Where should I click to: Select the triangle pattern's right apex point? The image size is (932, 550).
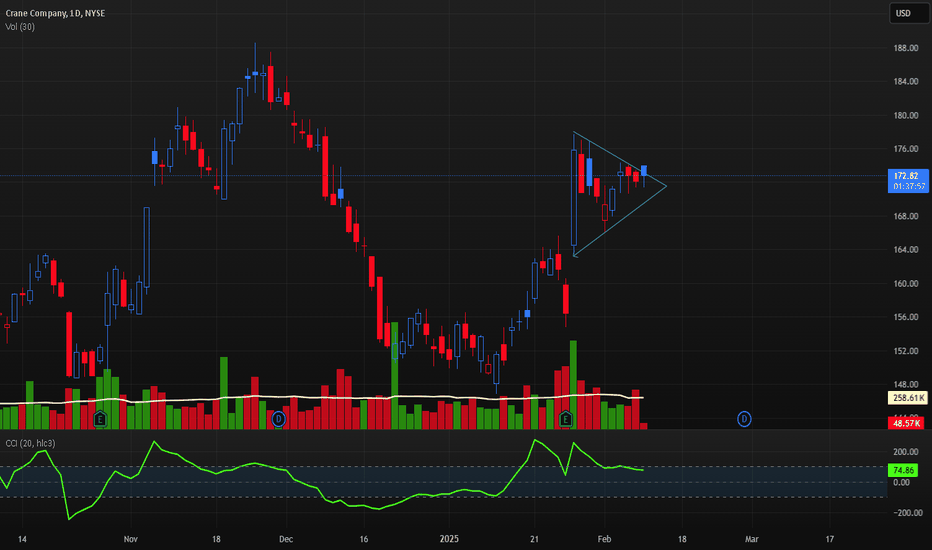(666, 186)
